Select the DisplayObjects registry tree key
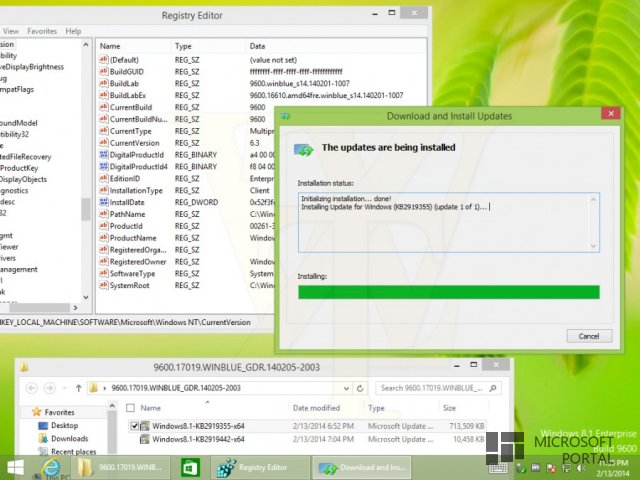 [23, 179]
